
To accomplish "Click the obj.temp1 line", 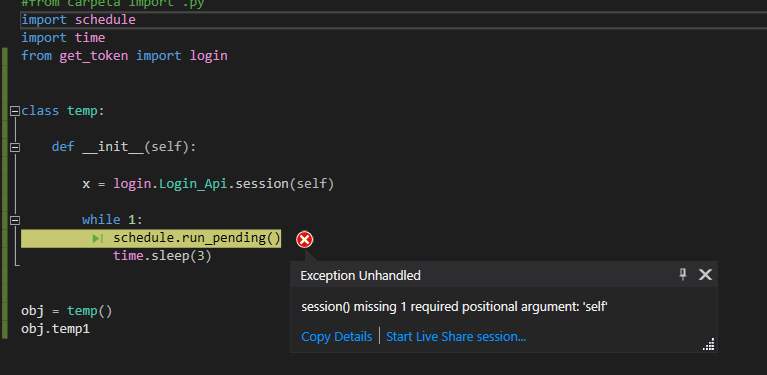I will [x=55, y=329].
